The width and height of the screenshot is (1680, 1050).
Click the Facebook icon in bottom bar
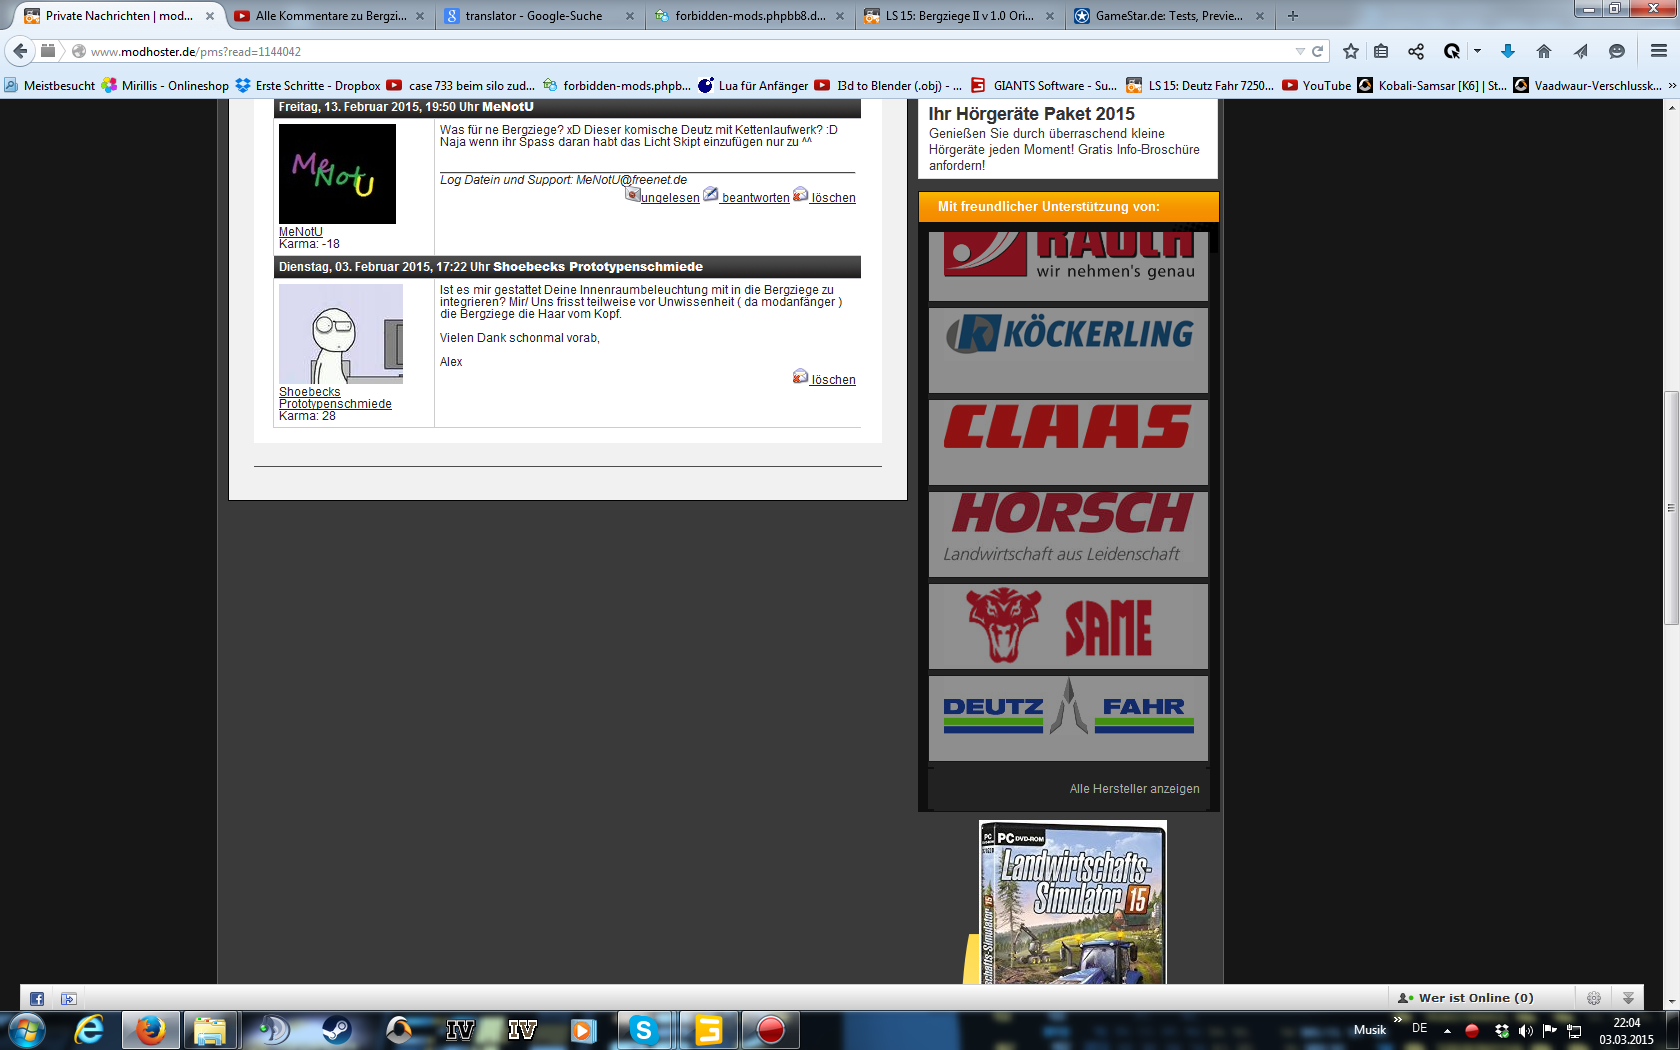pos(37,998)
